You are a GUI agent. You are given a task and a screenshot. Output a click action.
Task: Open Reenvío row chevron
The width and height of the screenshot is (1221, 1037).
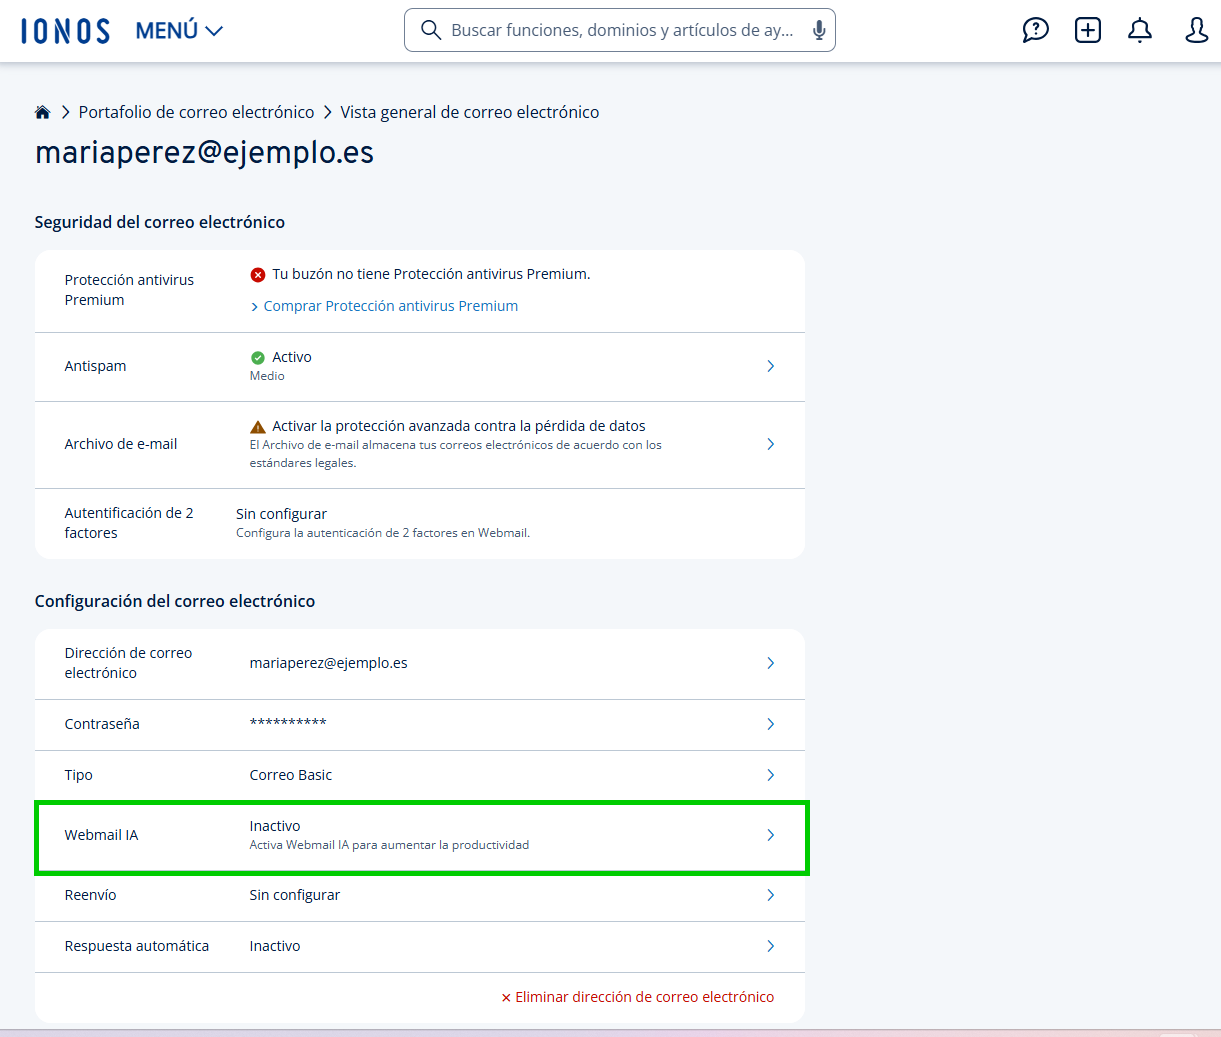[770, 895]
